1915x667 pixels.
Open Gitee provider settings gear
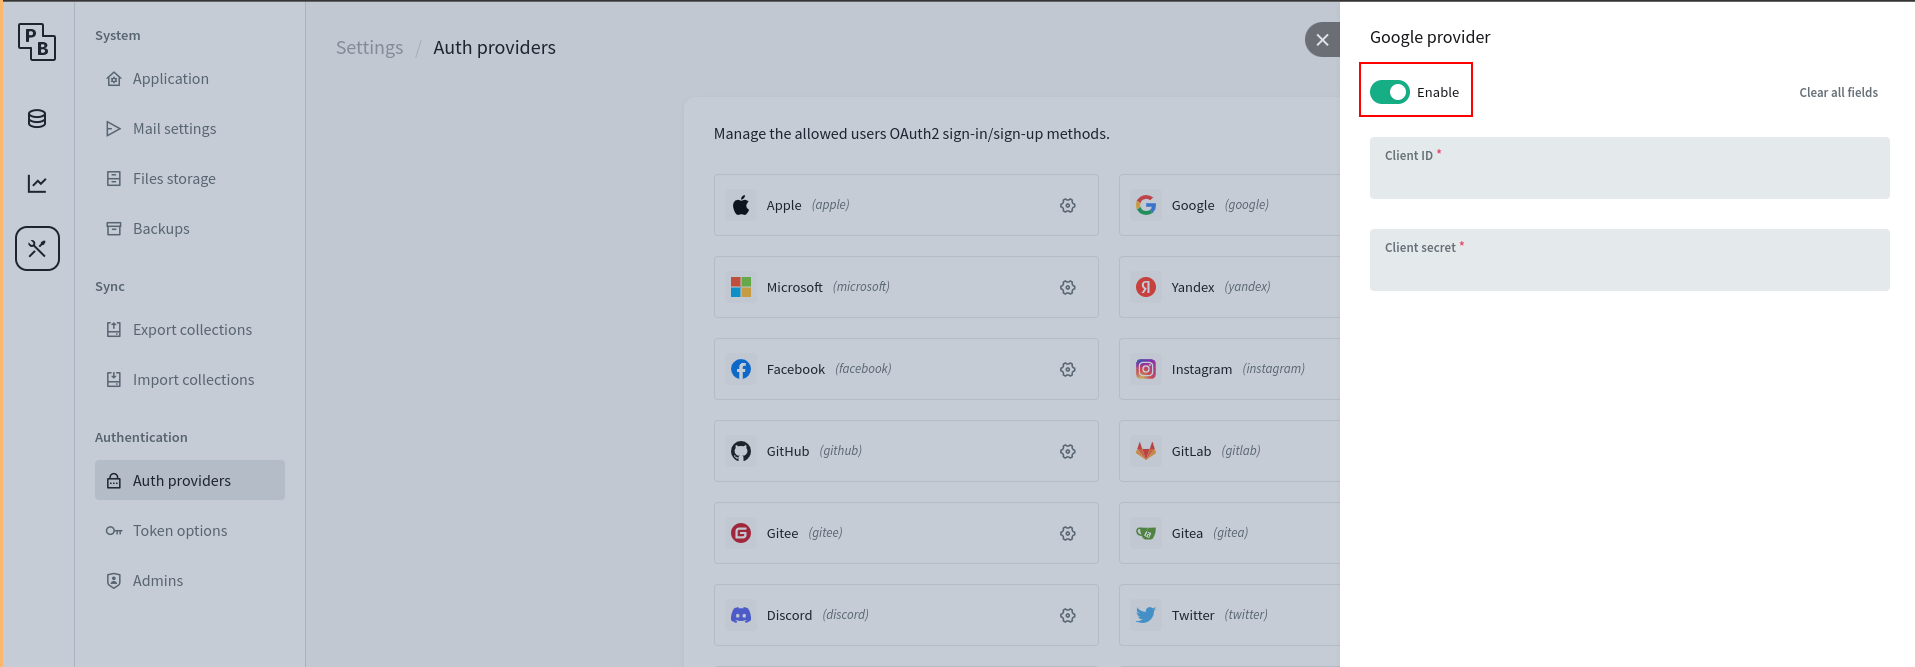(1068, 533)
